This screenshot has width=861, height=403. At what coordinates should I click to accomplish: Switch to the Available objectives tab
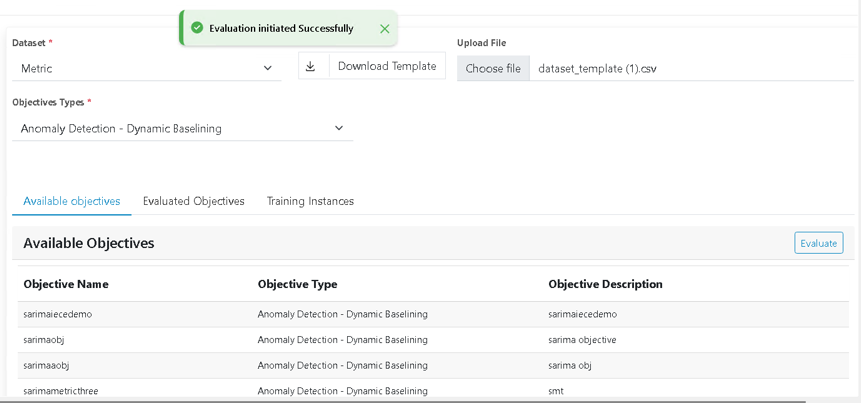[71, 201]
